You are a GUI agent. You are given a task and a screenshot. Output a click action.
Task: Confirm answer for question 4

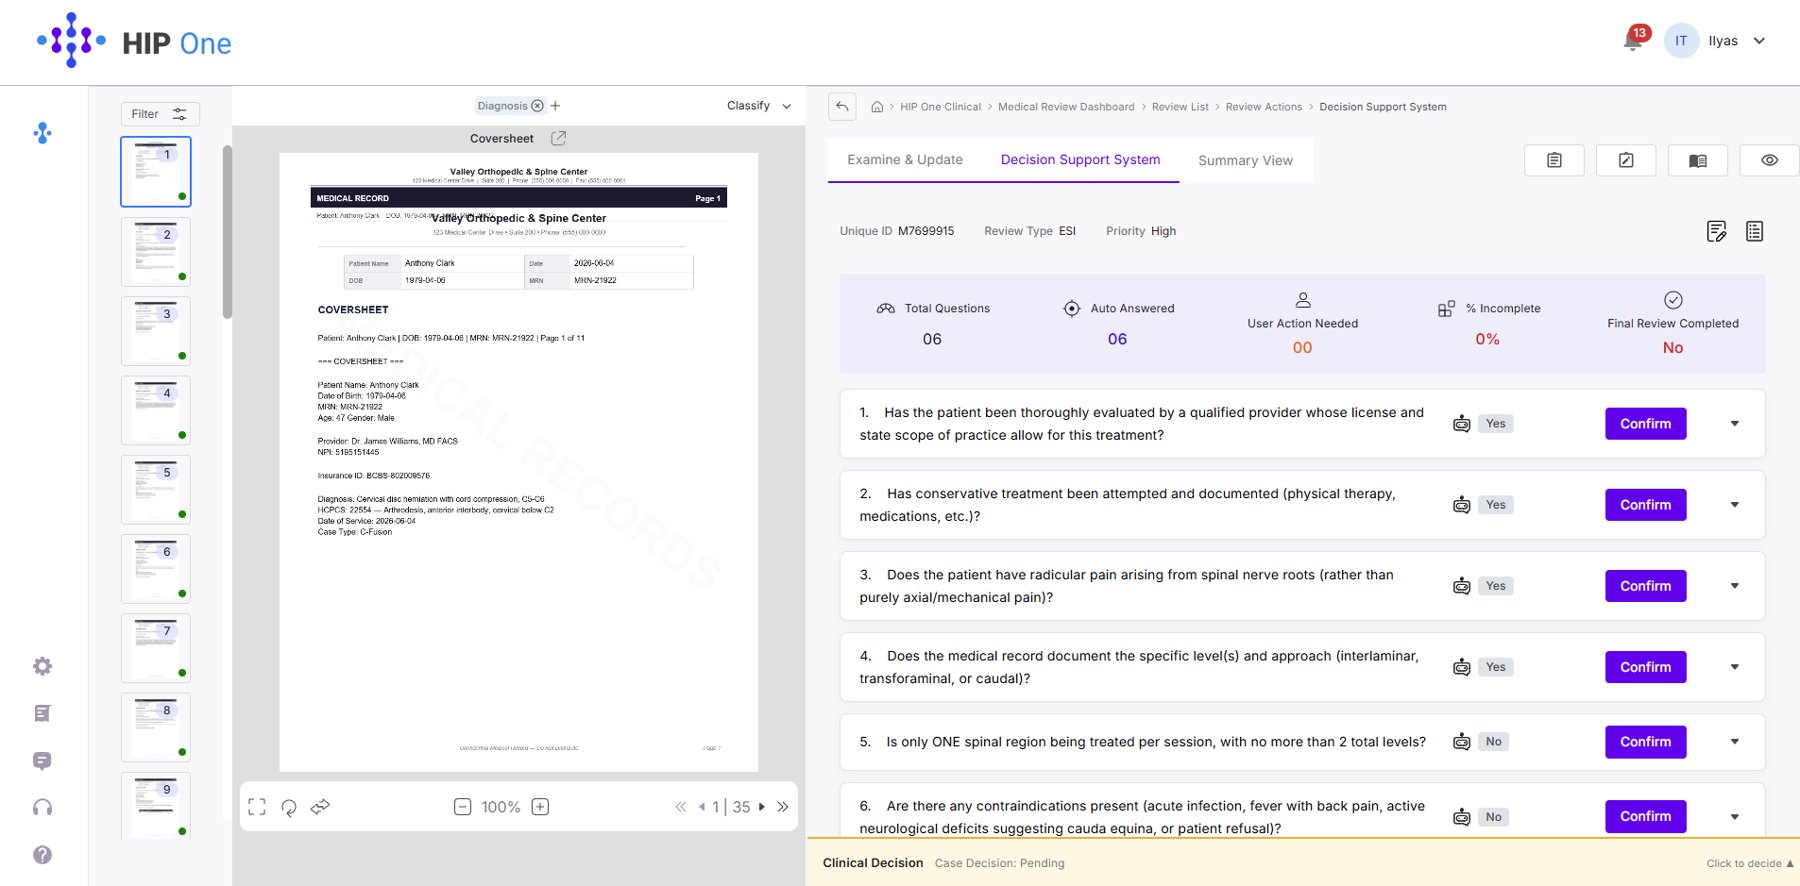click(1645, 667)
